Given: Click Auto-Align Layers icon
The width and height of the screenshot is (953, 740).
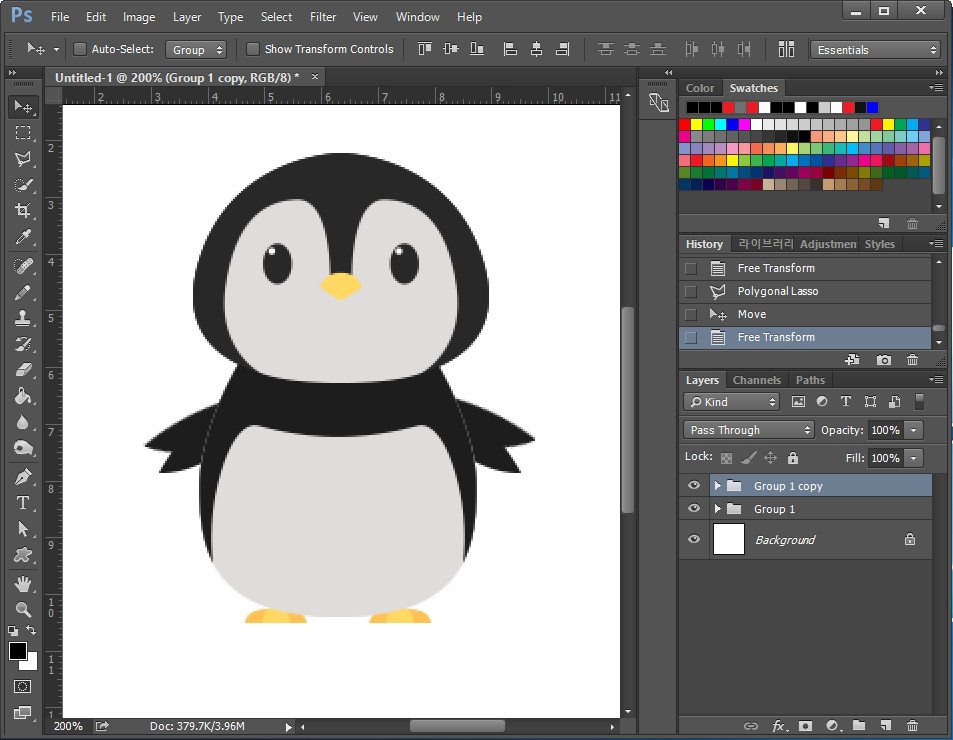Looking at the screenshot, I should (x=786, y=49).
